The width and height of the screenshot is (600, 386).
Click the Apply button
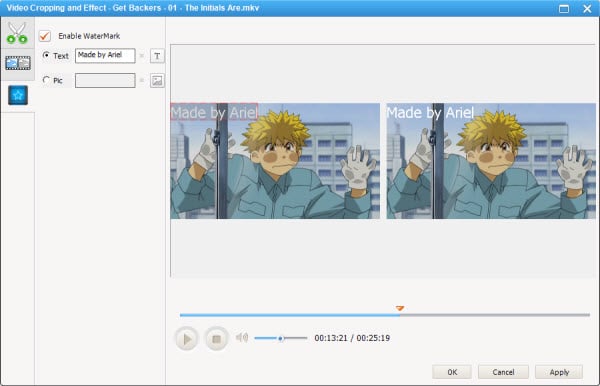point(559,372)
